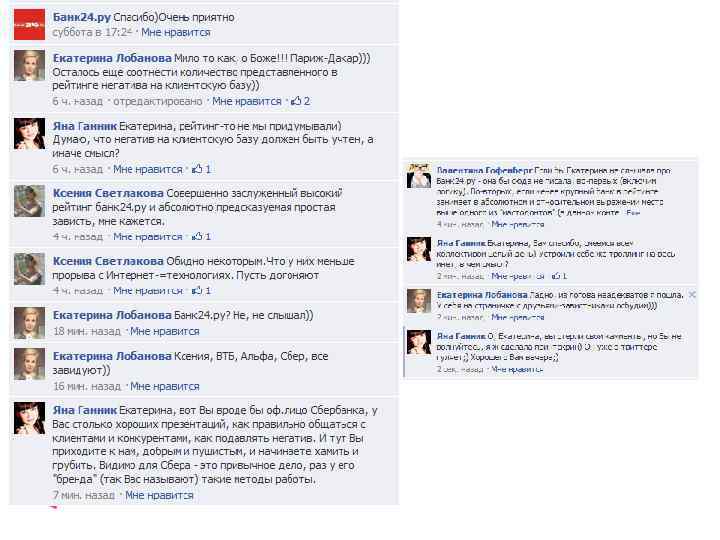Click thumbs-up on Ксения's Обидно некоторым comment
Screen dimensions: 720x540
pos(197,291)
